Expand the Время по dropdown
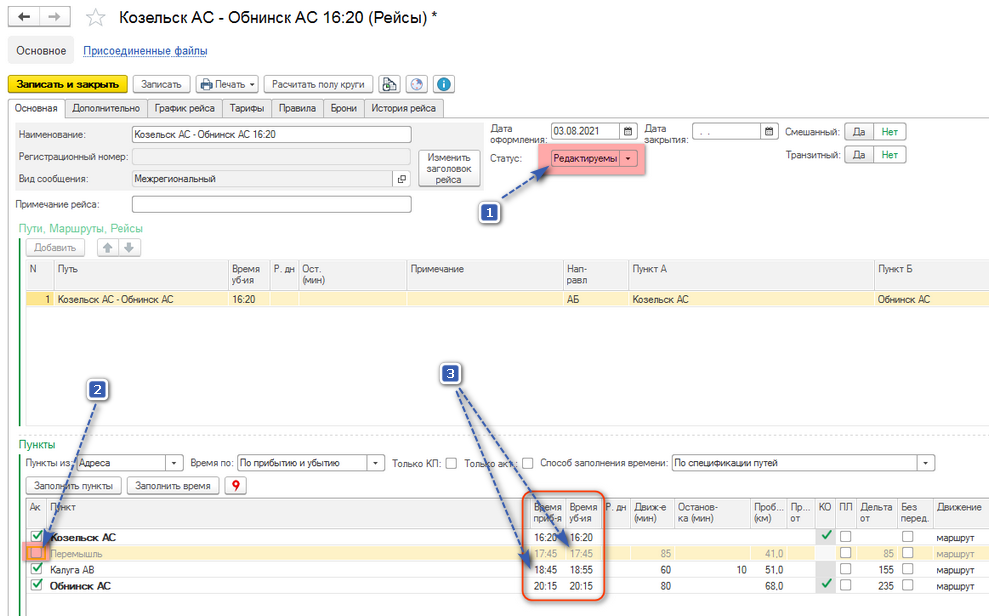The width and height of the screenshot is (989, 616). [376, 463]
